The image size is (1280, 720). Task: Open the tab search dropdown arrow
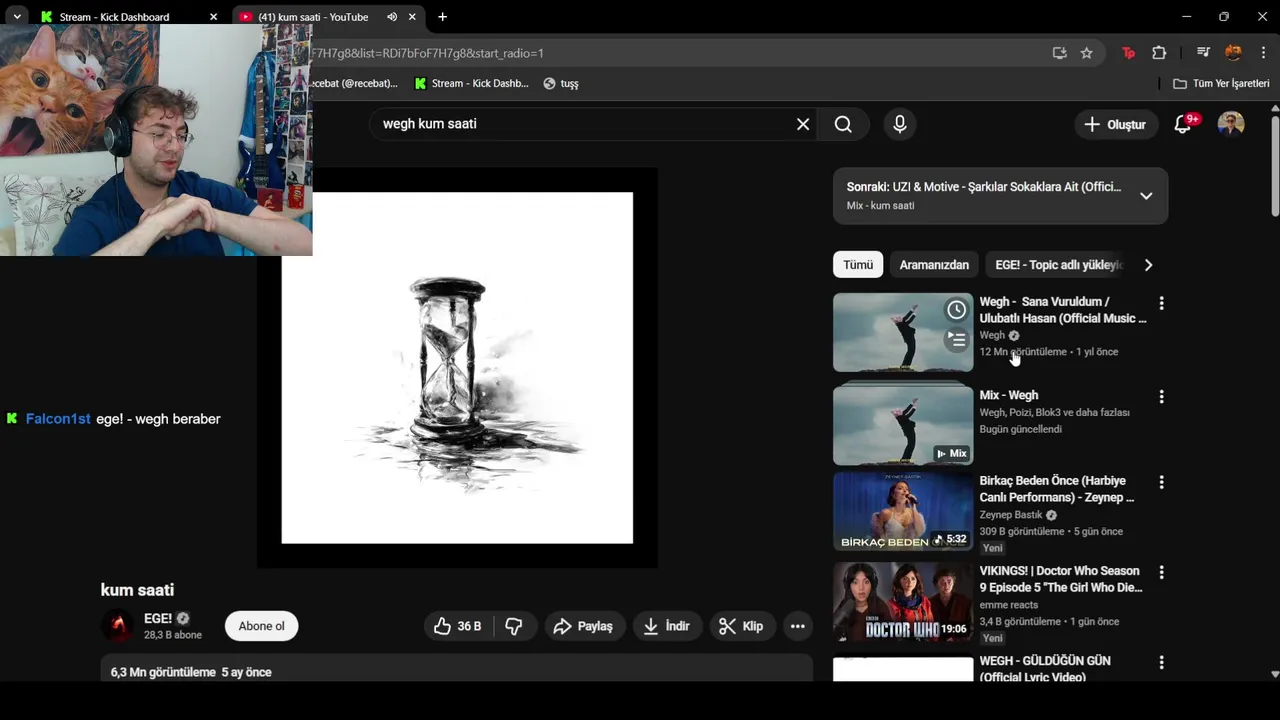pyautogui.click(x=17, y=17)
